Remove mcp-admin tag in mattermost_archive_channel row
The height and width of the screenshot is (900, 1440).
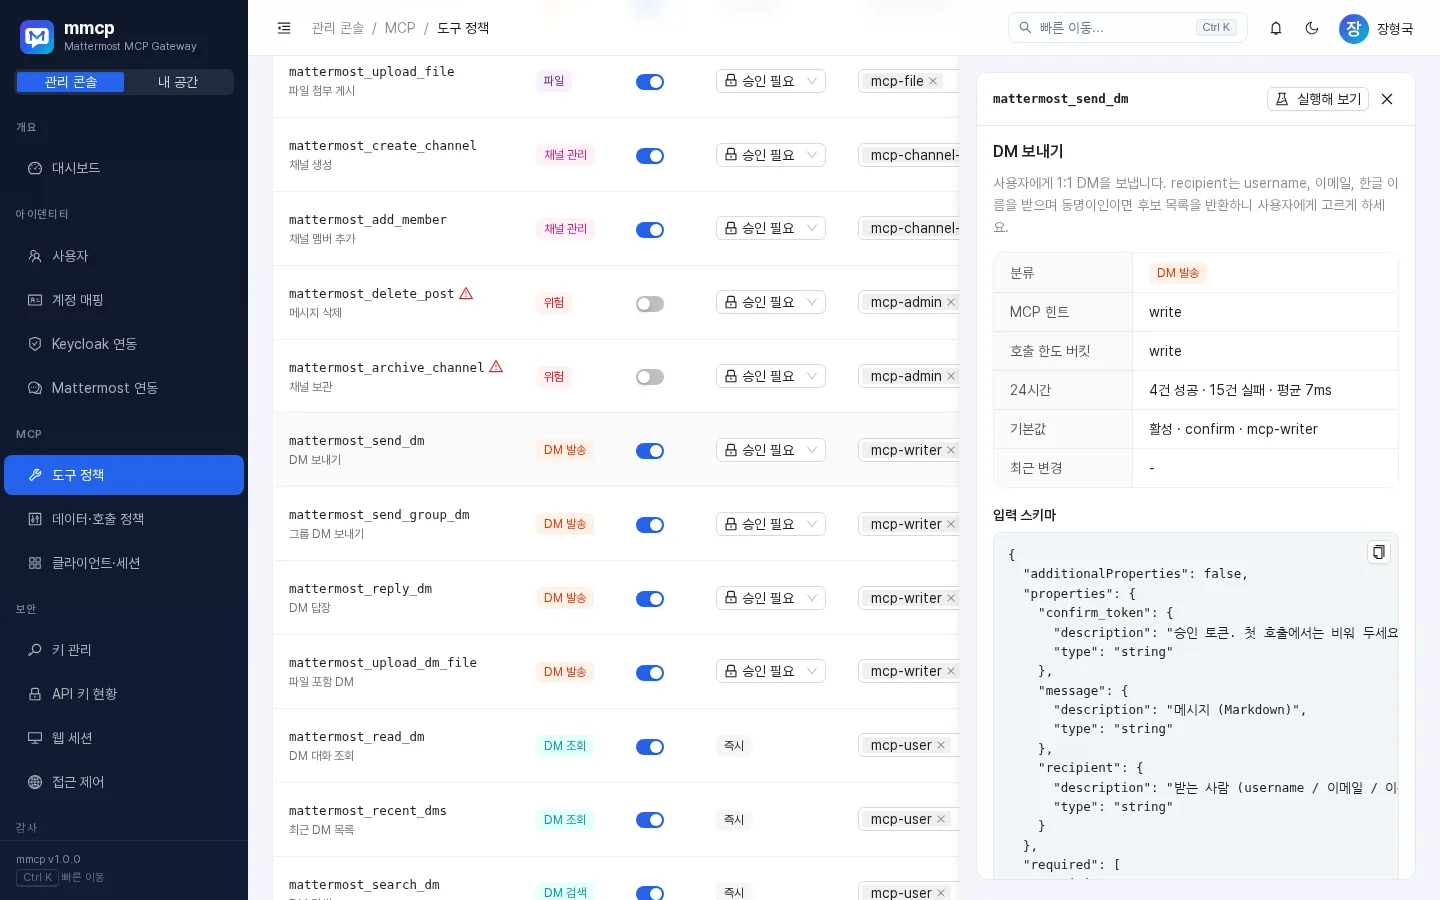(951, 376)
